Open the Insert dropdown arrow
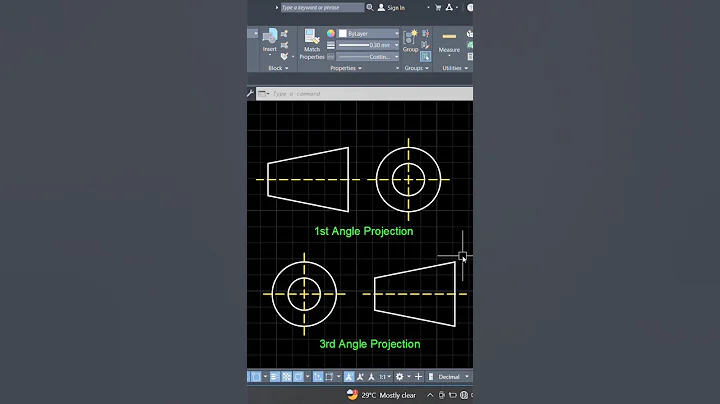Screen dimensions: 720x404 point(270,55)
